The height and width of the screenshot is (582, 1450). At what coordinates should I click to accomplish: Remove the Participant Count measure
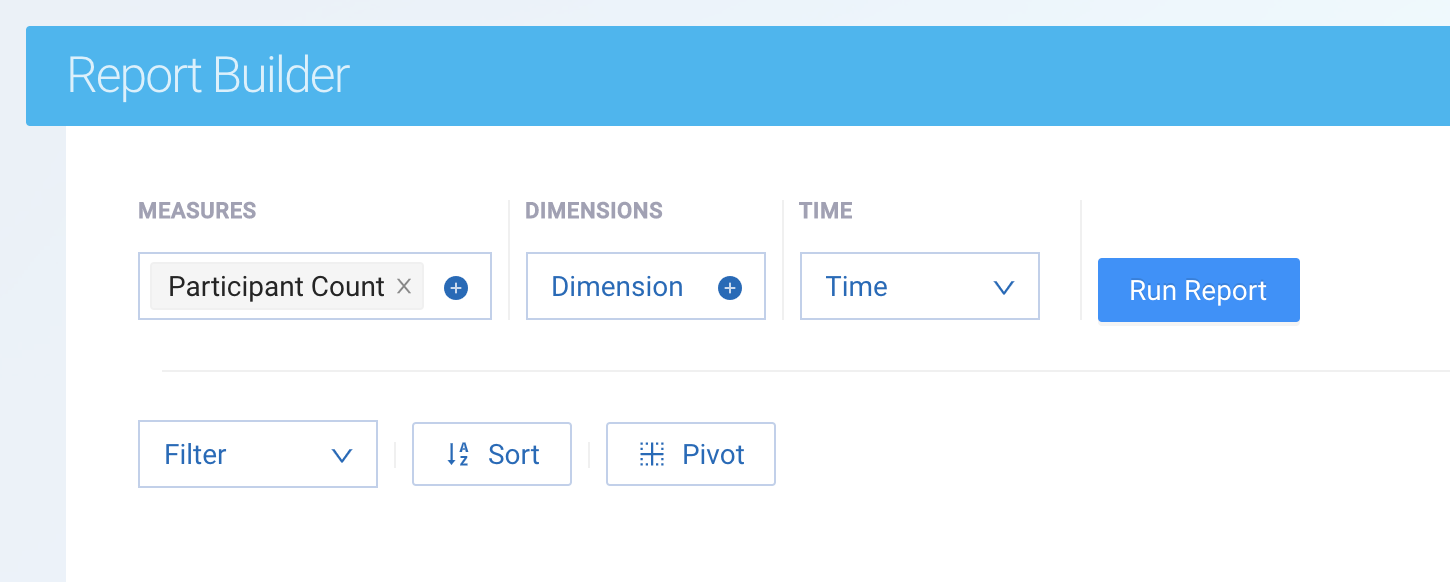[x=404, y=287]
